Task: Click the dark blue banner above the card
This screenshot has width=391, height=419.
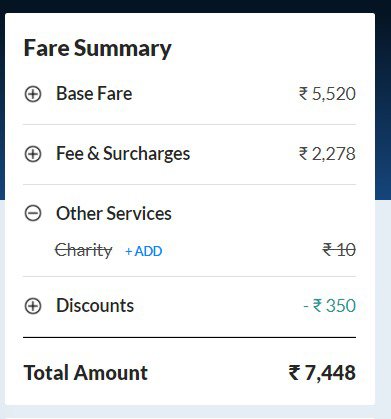Action: (195, 6)
